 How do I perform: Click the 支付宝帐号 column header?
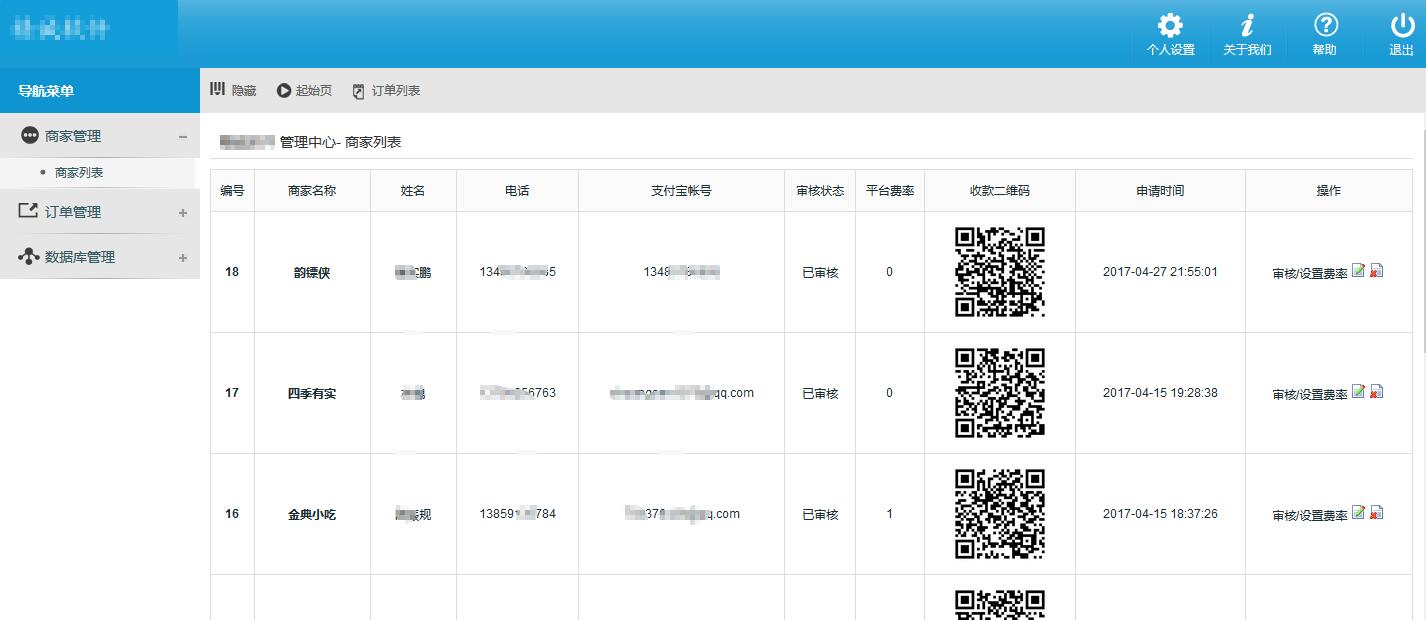(x=681, y=190)
